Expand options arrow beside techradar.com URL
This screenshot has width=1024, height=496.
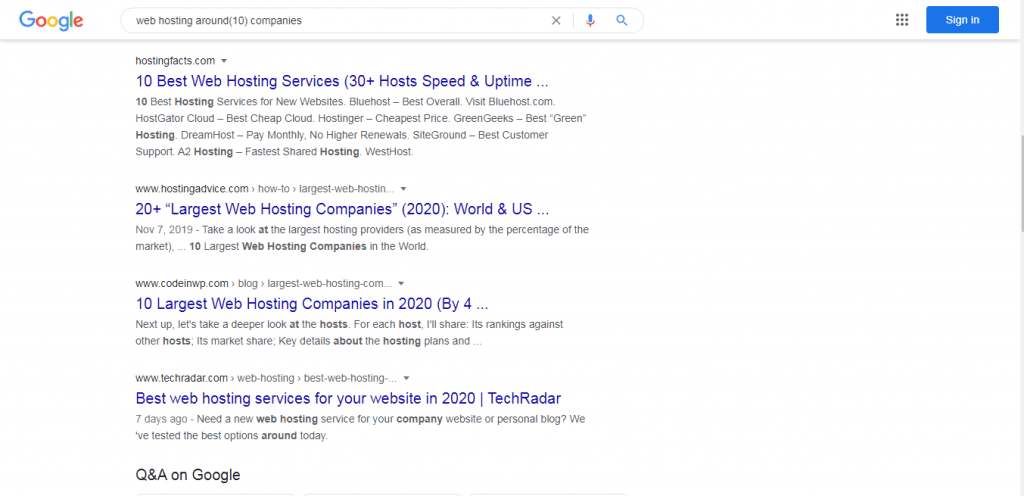[406, 378]
